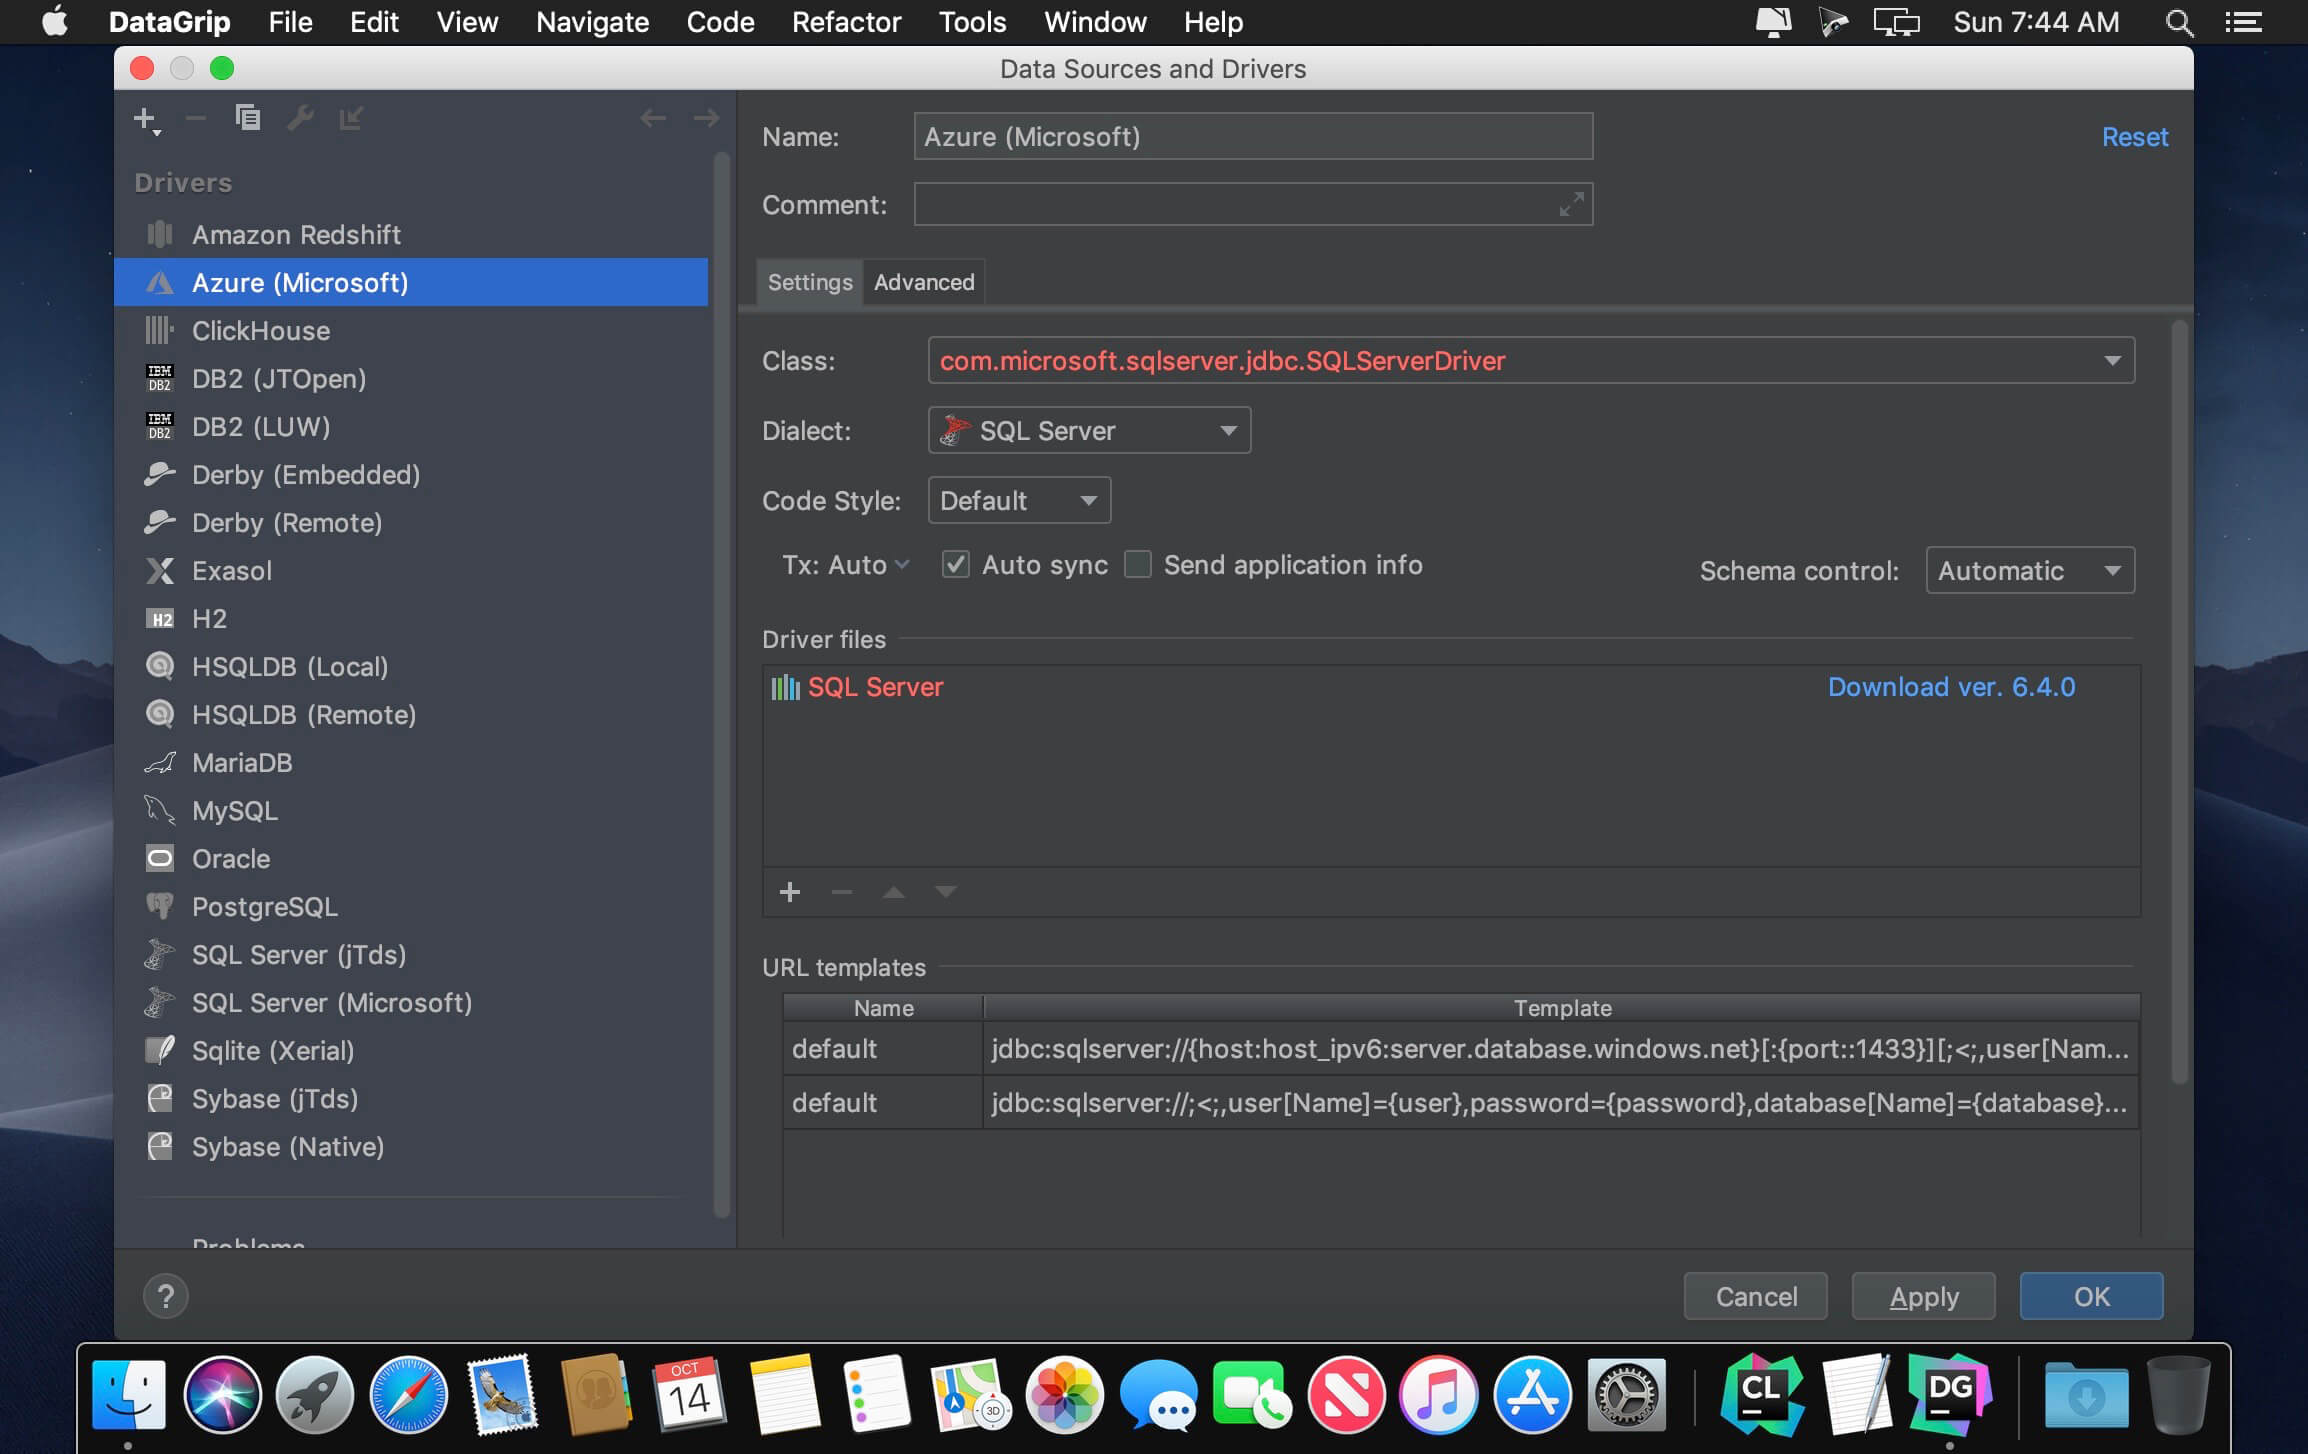Screen dimensions: 2308x1454
Task: Open the Trash in the Dock
Action: click(x=2178, y=1395)
